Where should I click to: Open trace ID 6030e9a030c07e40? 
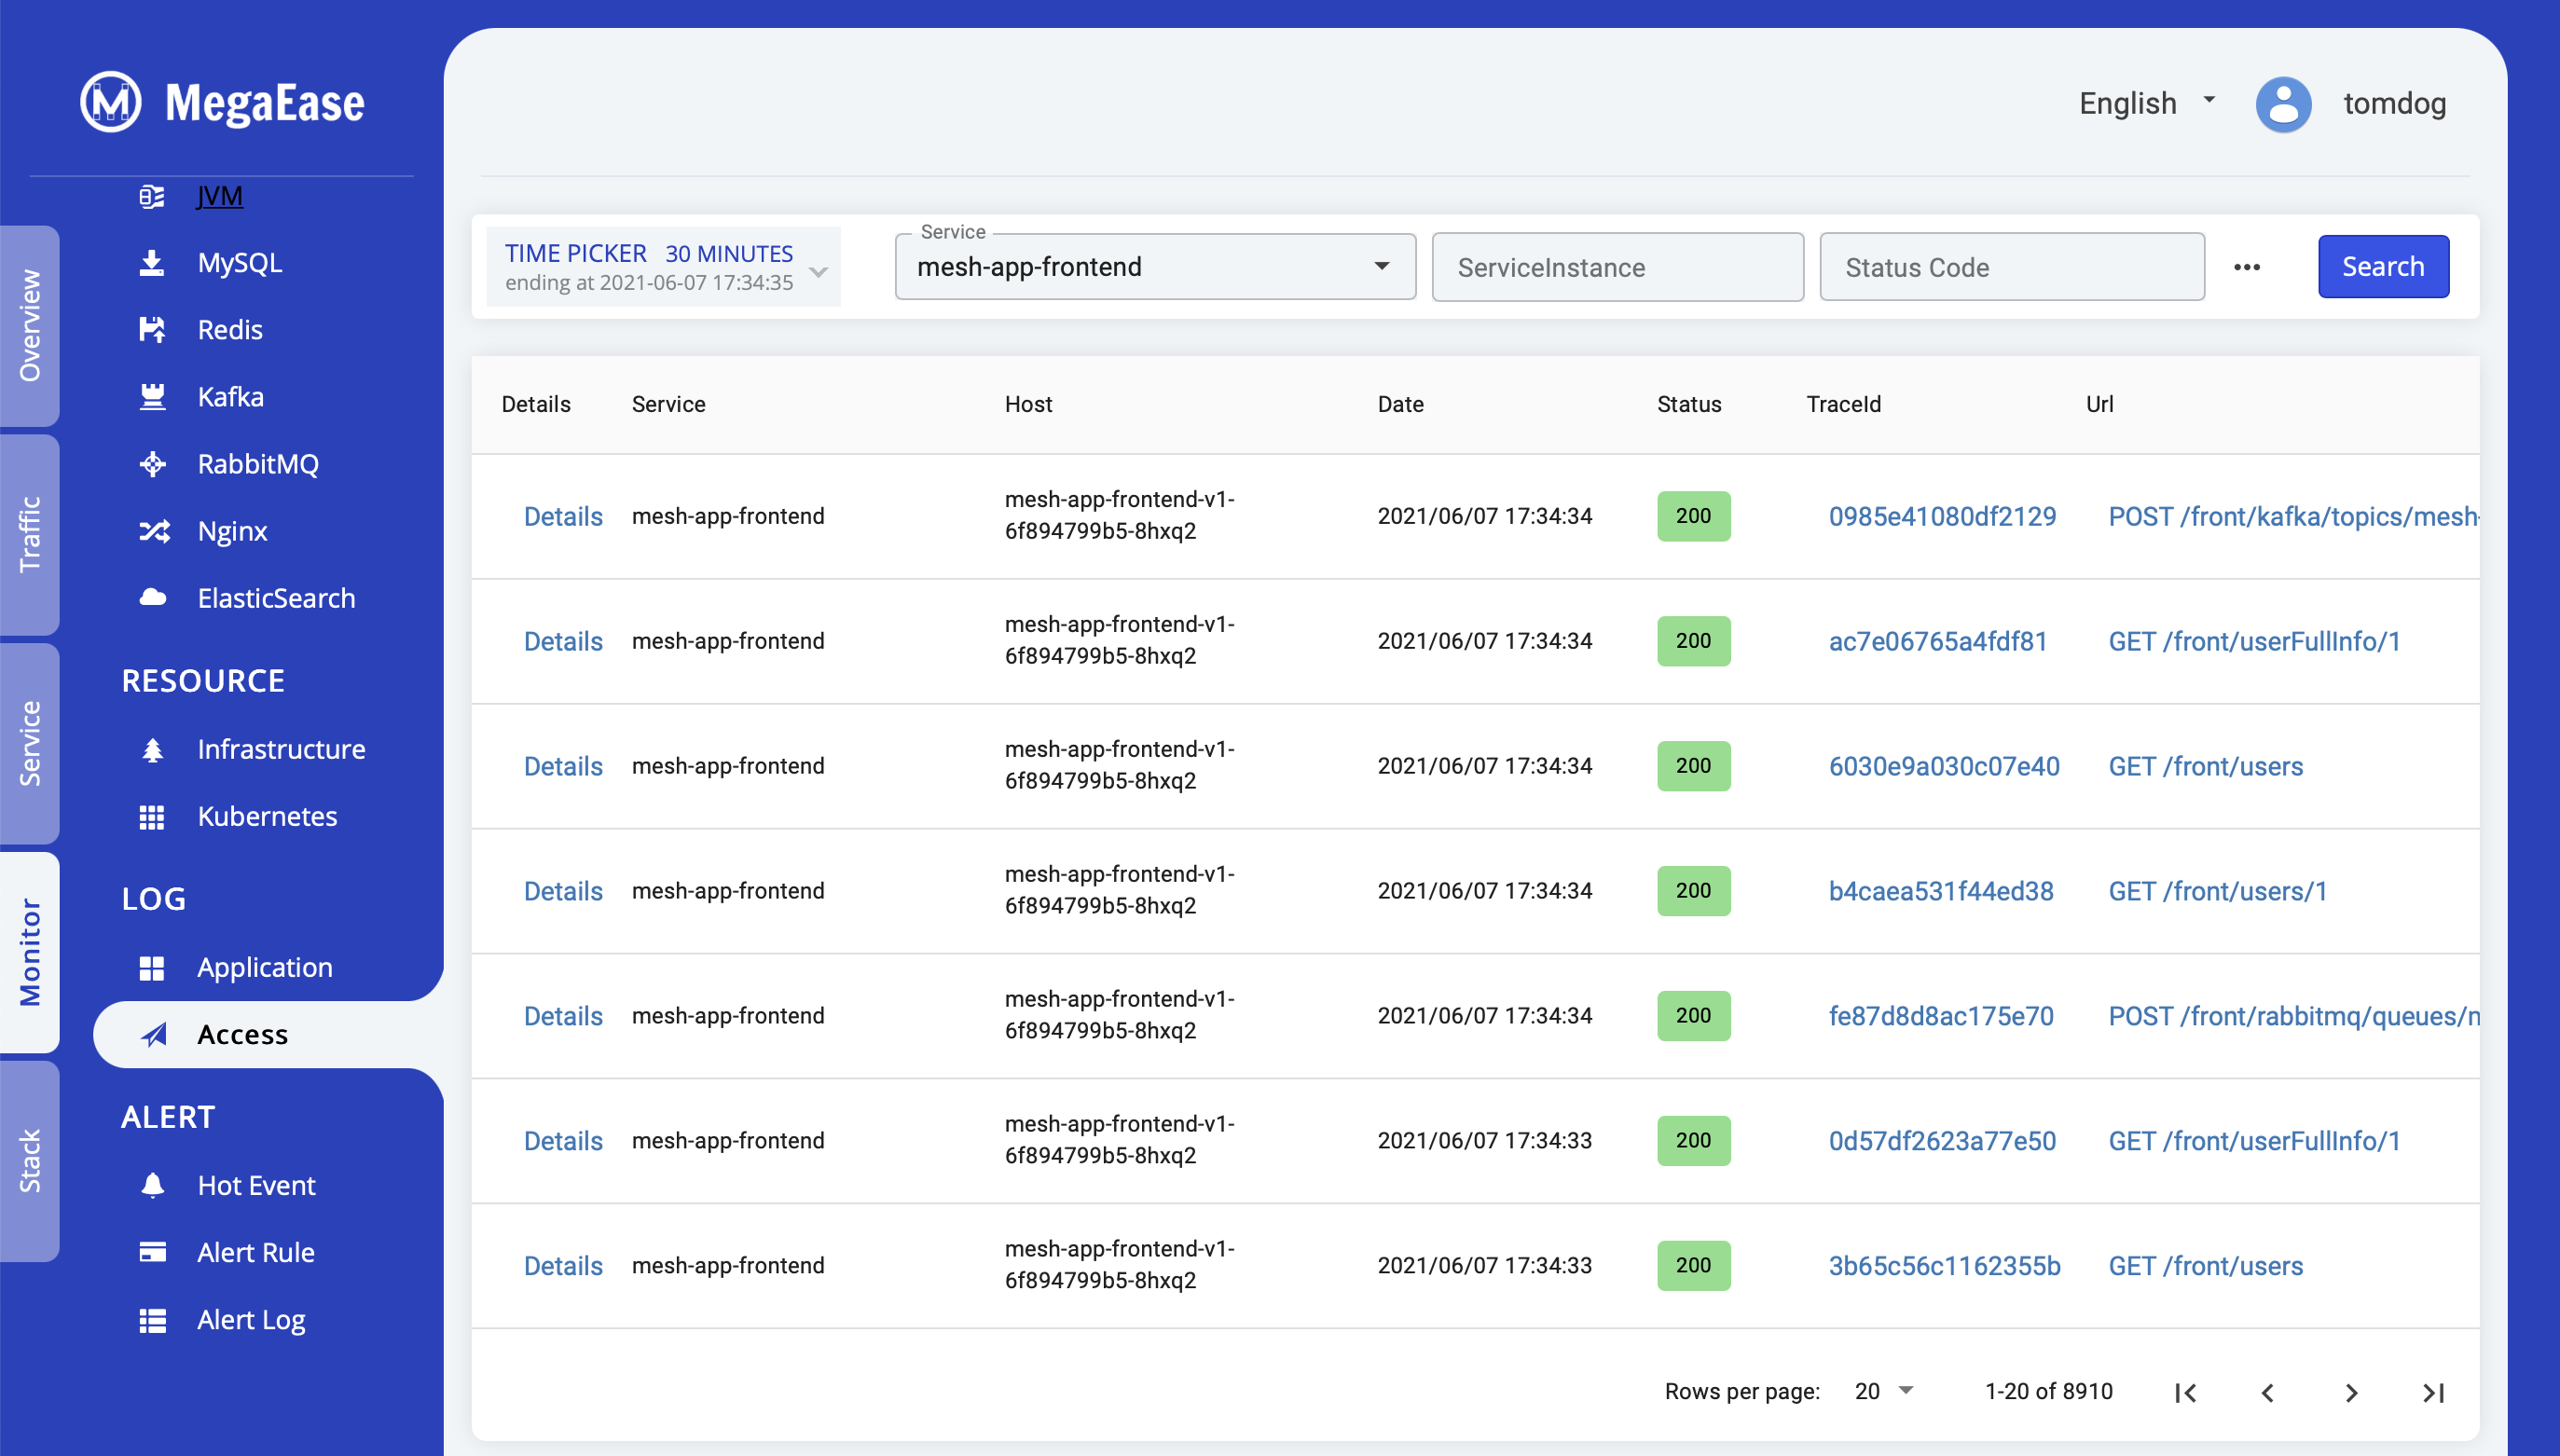[1943, 766]
